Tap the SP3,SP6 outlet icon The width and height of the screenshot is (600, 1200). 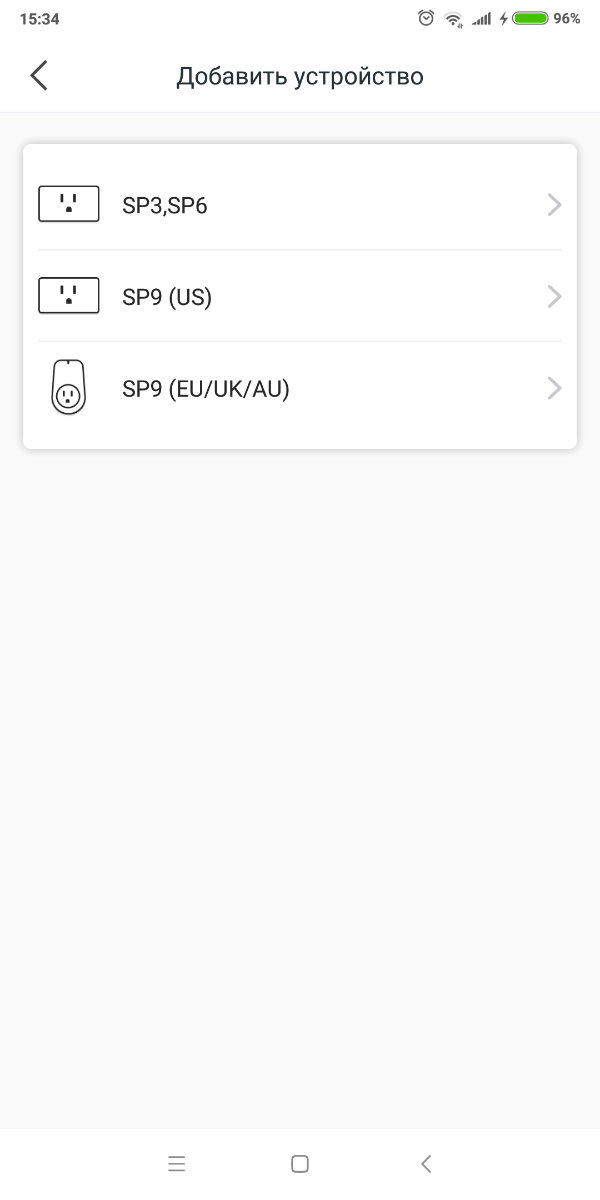point(68,205)
